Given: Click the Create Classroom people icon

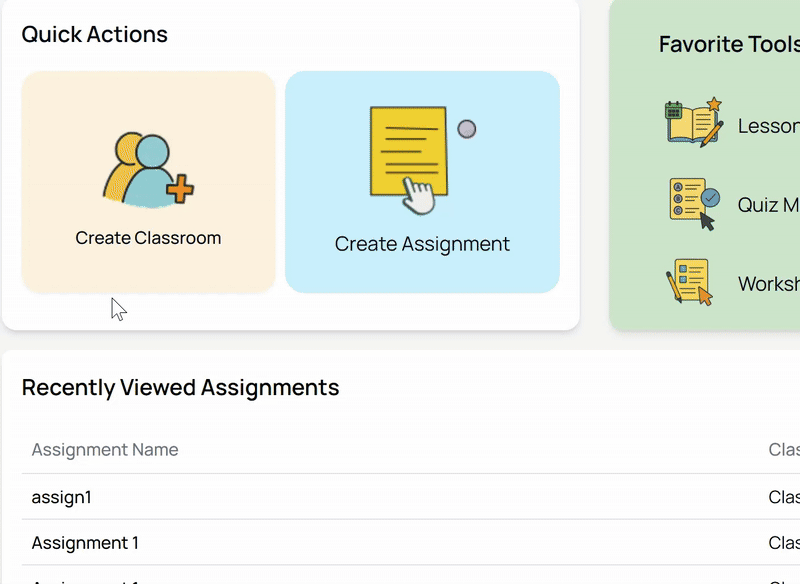Looking at the screenshot, I should pyautogui.click(x=148, y=170).
